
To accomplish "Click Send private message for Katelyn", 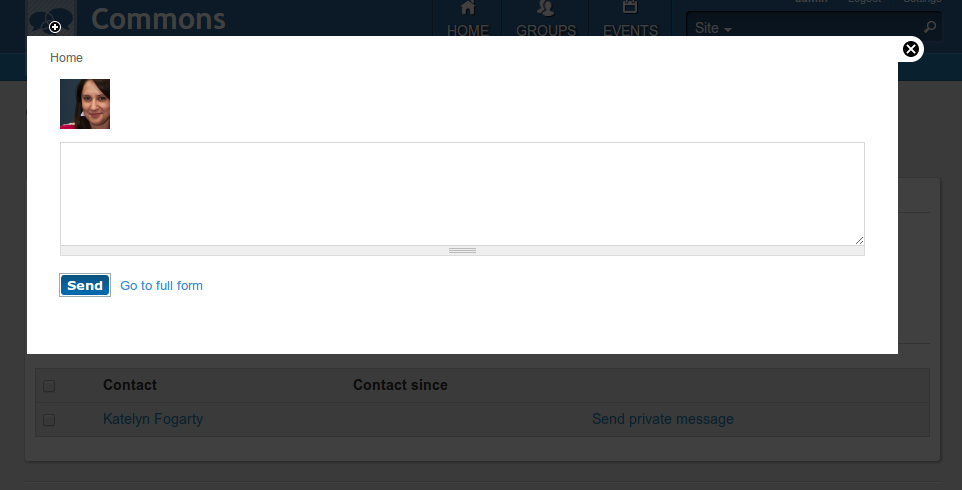I will (x=663, y=419).
